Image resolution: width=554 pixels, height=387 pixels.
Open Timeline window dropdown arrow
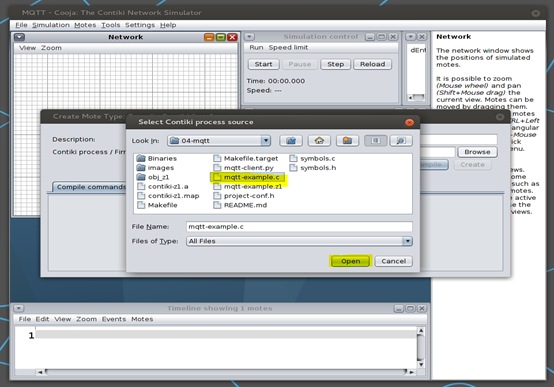[x=19, y=309]
